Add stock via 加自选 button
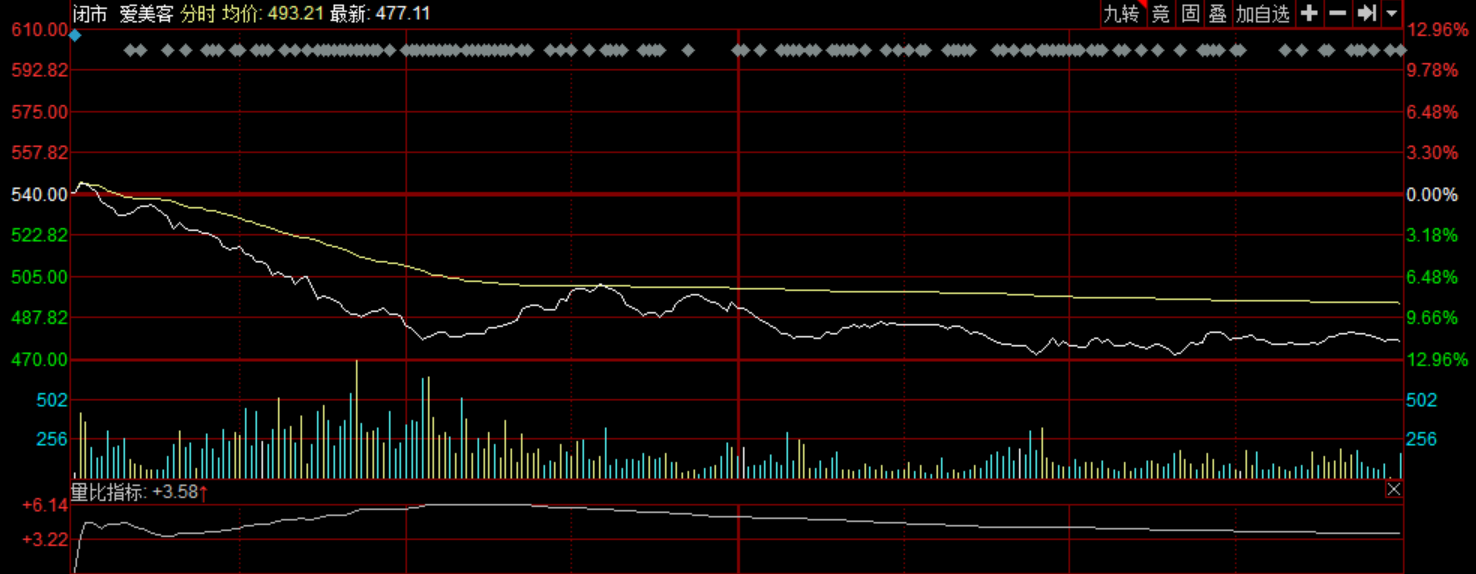 pyautogui.click(x=1263, y=13)
